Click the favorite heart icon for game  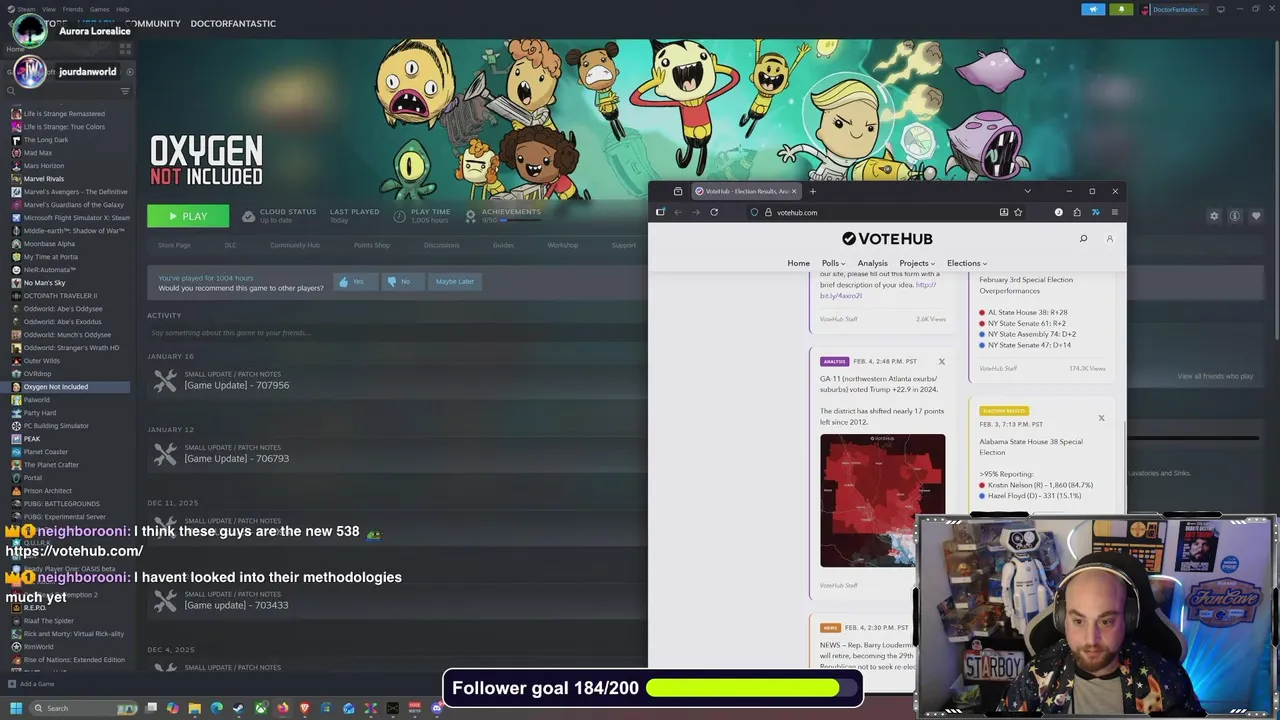tap(1256, 216)
